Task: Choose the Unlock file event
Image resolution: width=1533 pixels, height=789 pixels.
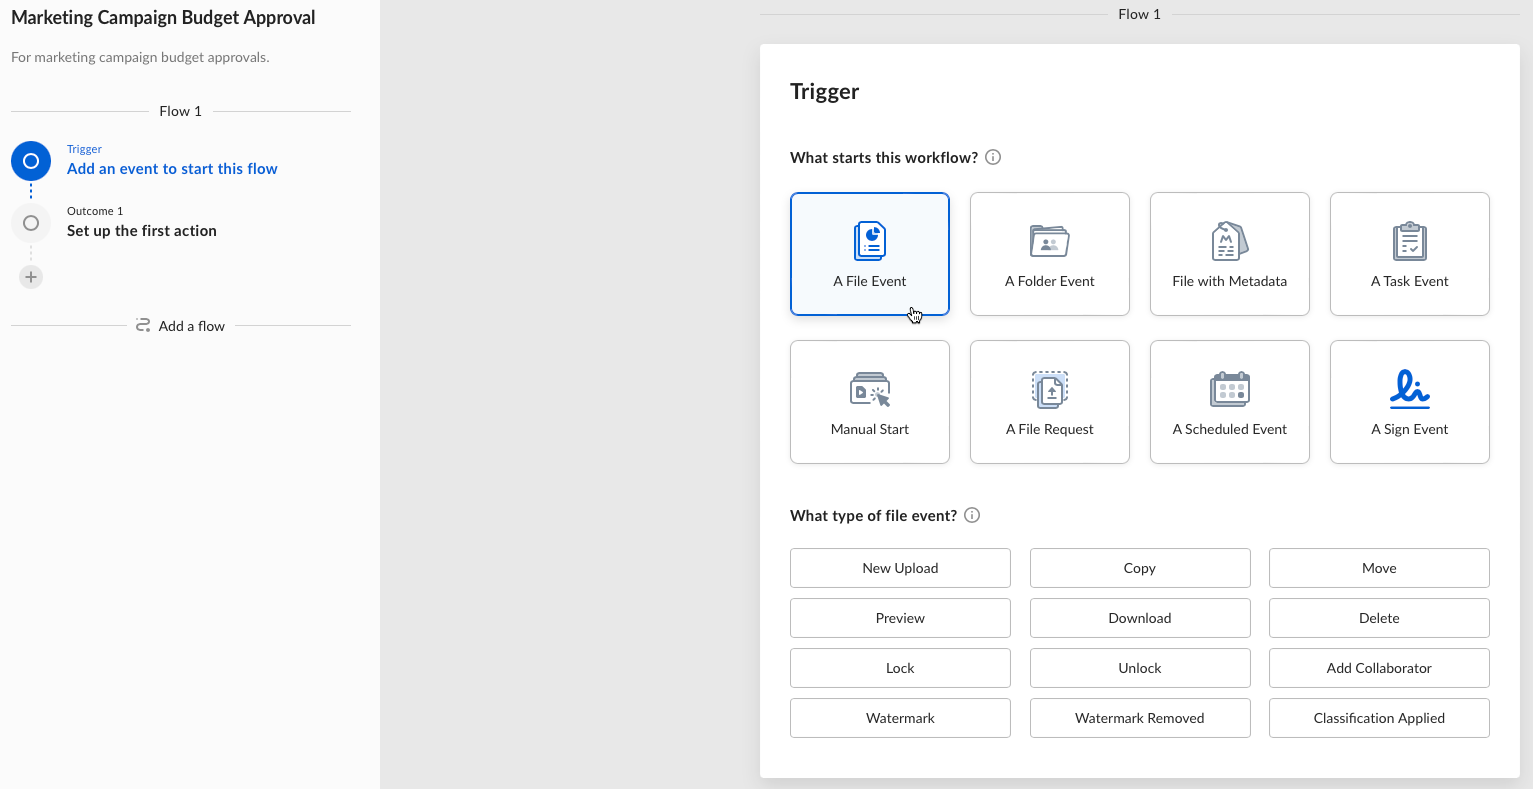Action: pyautogui.click(x=1140, y=668)
